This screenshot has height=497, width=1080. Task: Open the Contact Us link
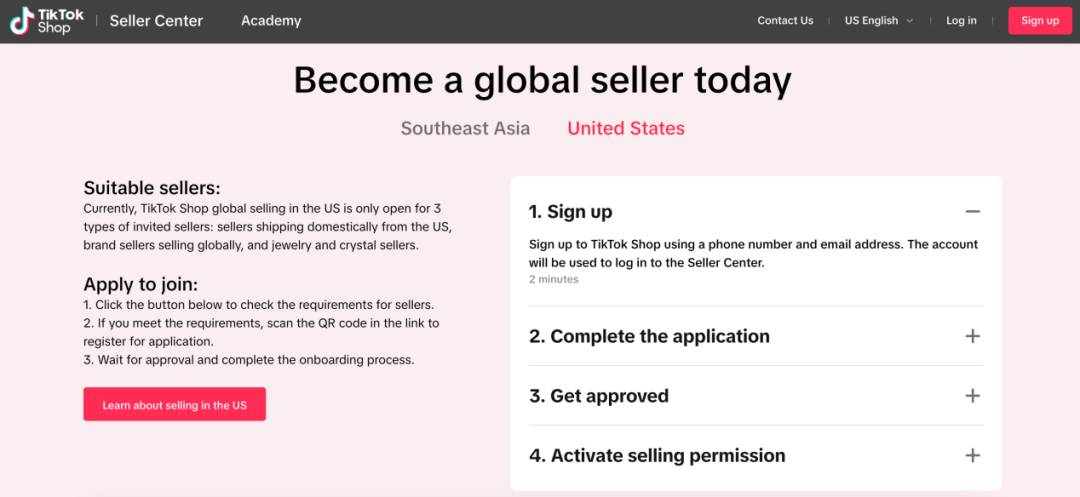785,21
